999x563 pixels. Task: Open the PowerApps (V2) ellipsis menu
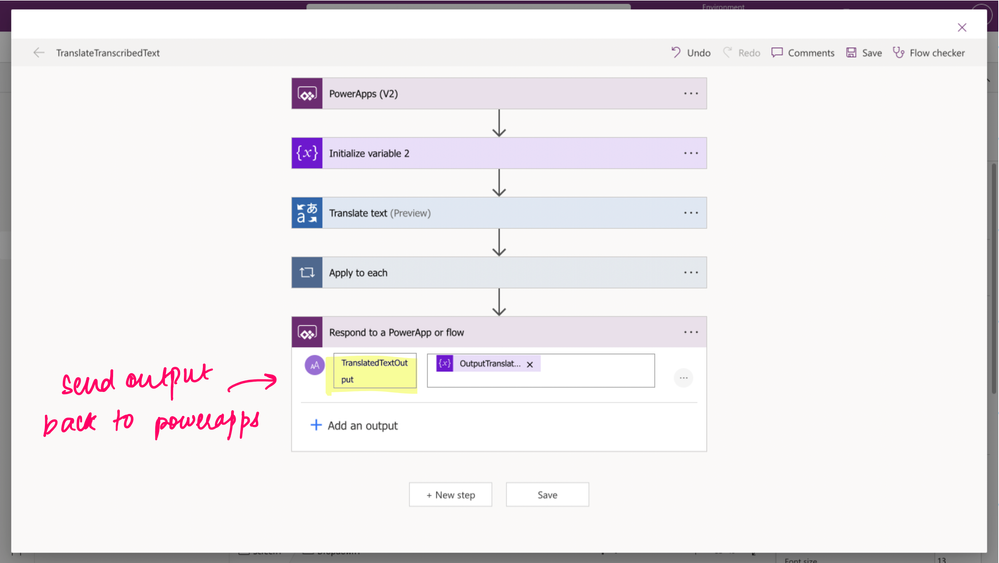click(x=691, y=94)
